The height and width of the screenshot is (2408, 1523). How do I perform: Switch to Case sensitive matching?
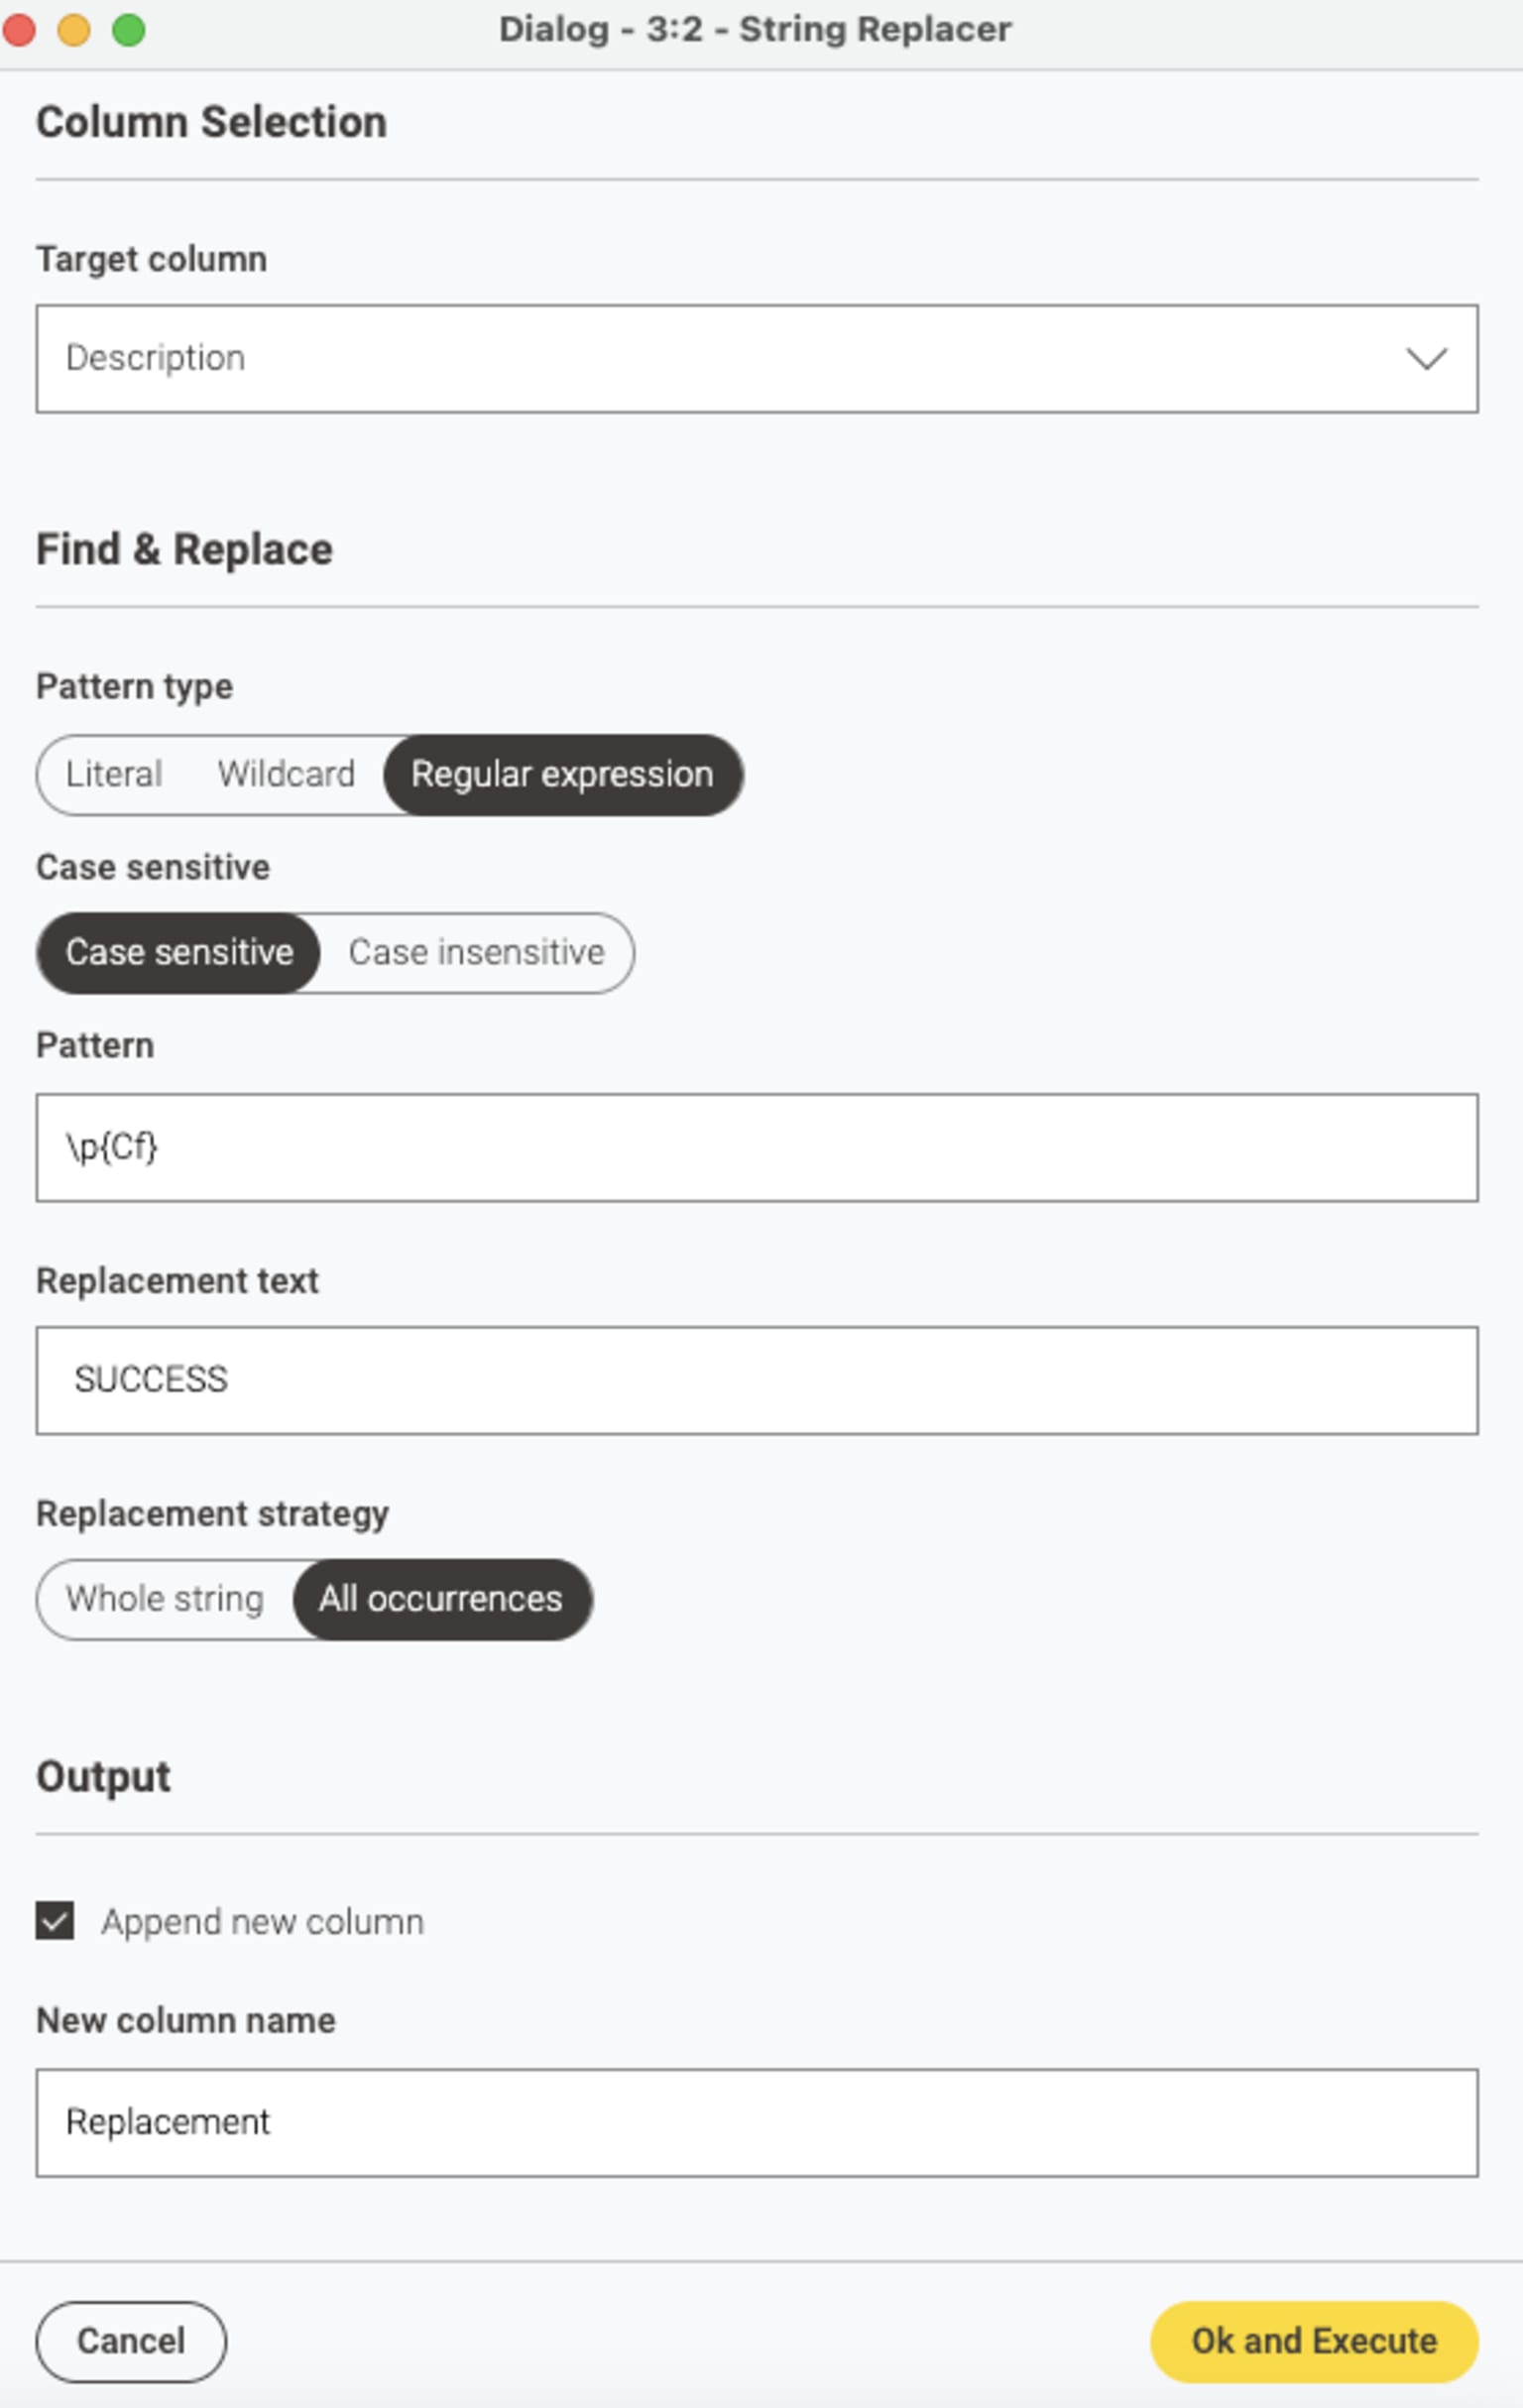pyautogui.click(x=179, y=952)
